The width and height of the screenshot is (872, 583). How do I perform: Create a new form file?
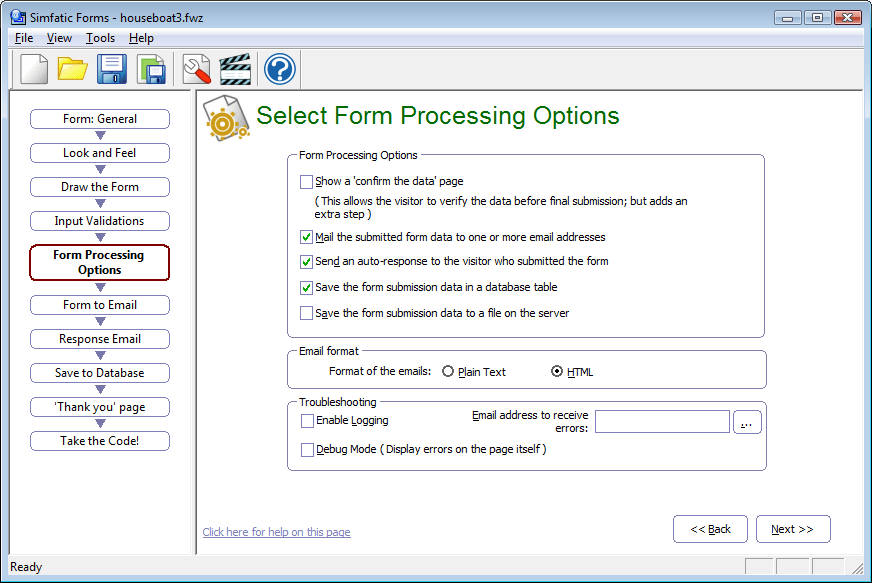point(33,68)
